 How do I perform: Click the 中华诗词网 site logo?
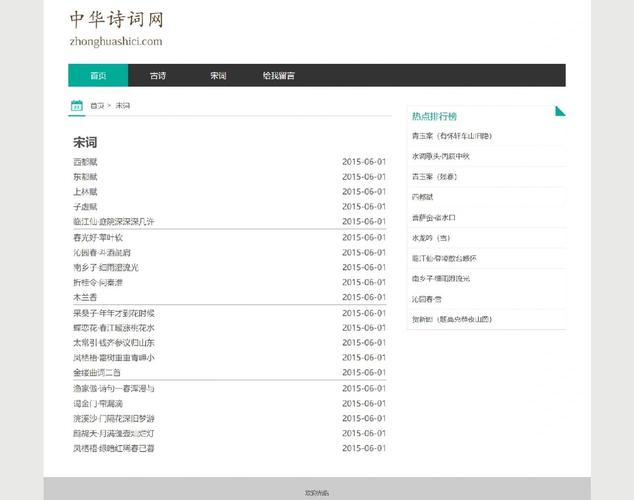click(x=117, y=19)
